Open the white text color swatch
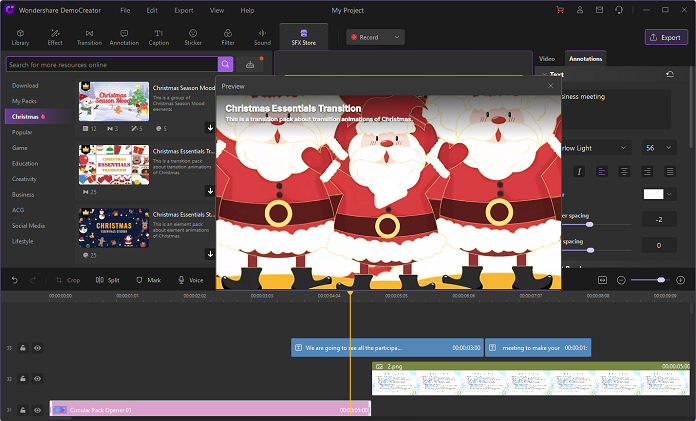Viewport: 696px width, 421px height. pyautogui.click(x=653, y=194)
